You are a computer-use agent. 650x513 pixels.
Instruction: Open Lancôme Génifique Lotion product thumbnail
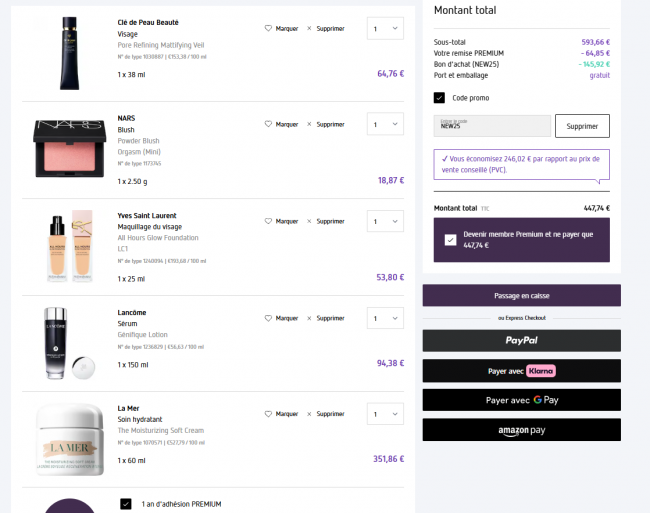[70, 343]
